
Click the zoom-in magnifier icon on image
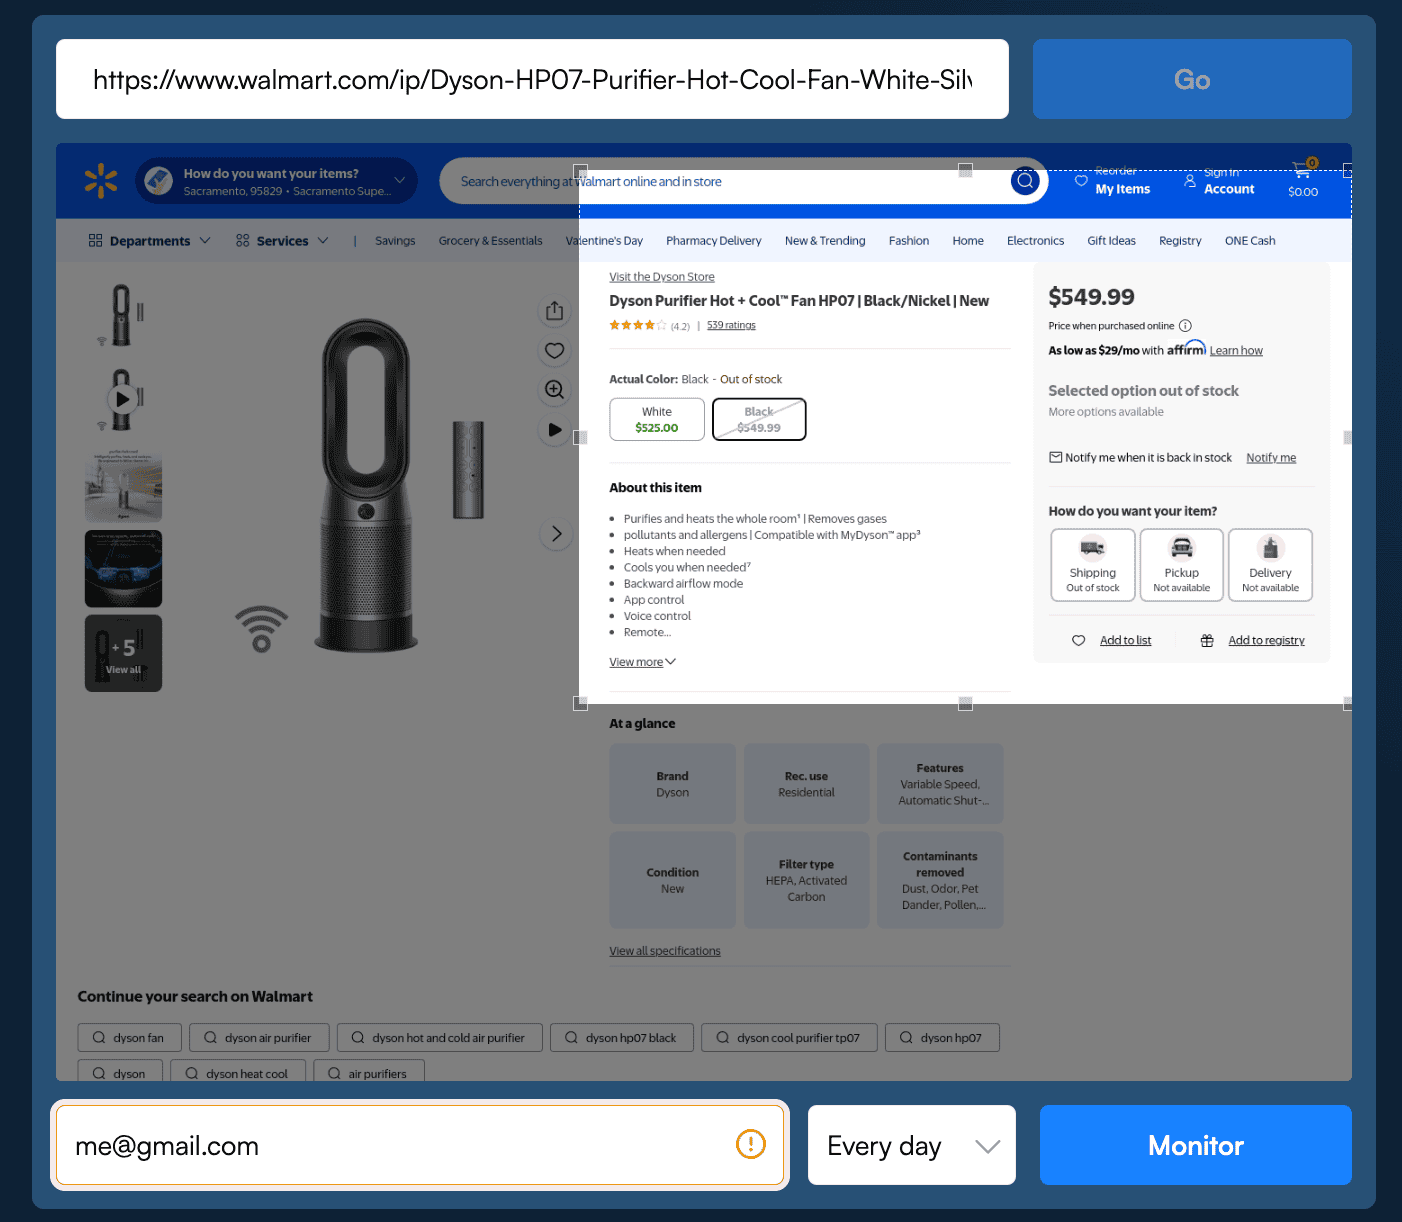555,390
